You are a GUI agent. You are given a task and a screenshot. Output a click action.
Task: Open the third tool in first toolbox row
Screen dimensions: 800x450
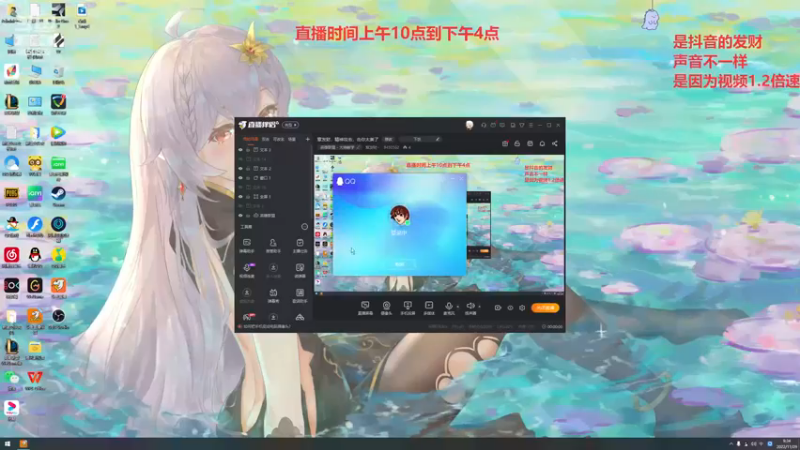[299, 245]
